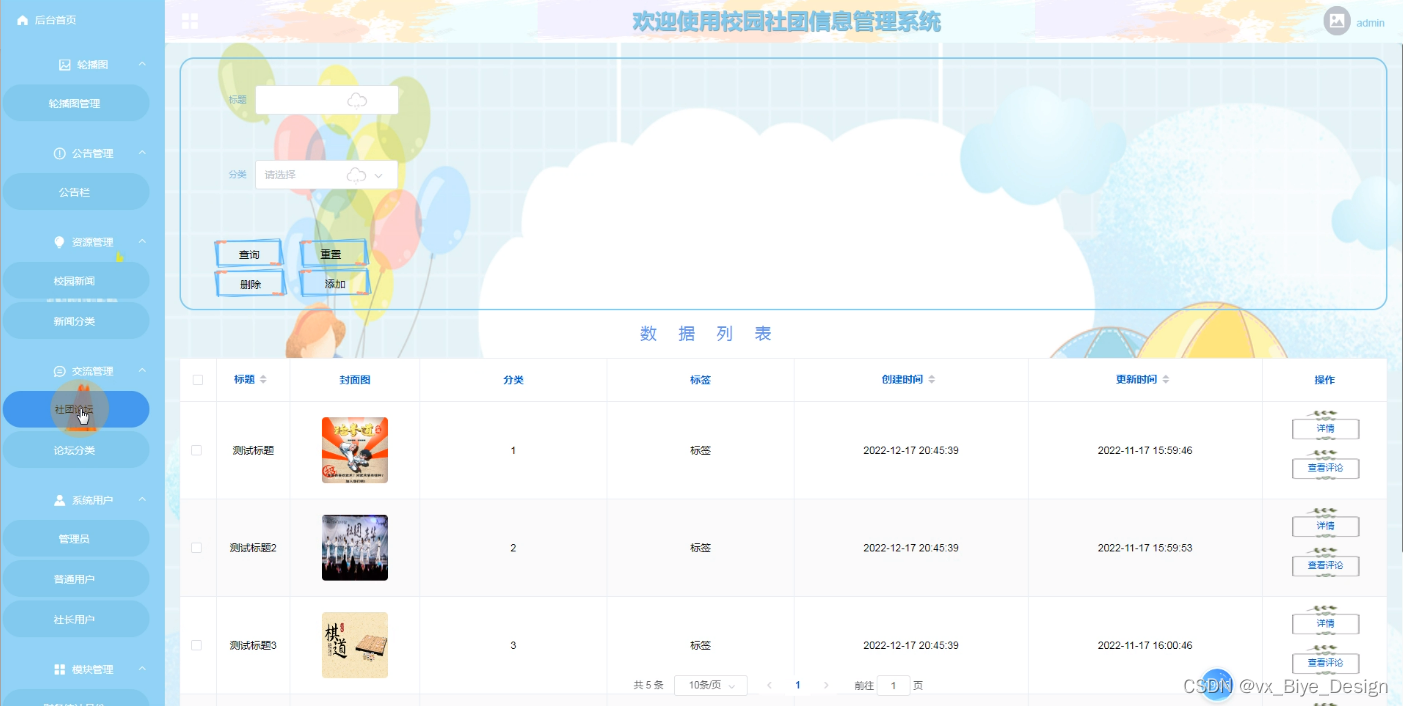
Task: Go to previous page with left arrow
Action: (x=769, y=685)
